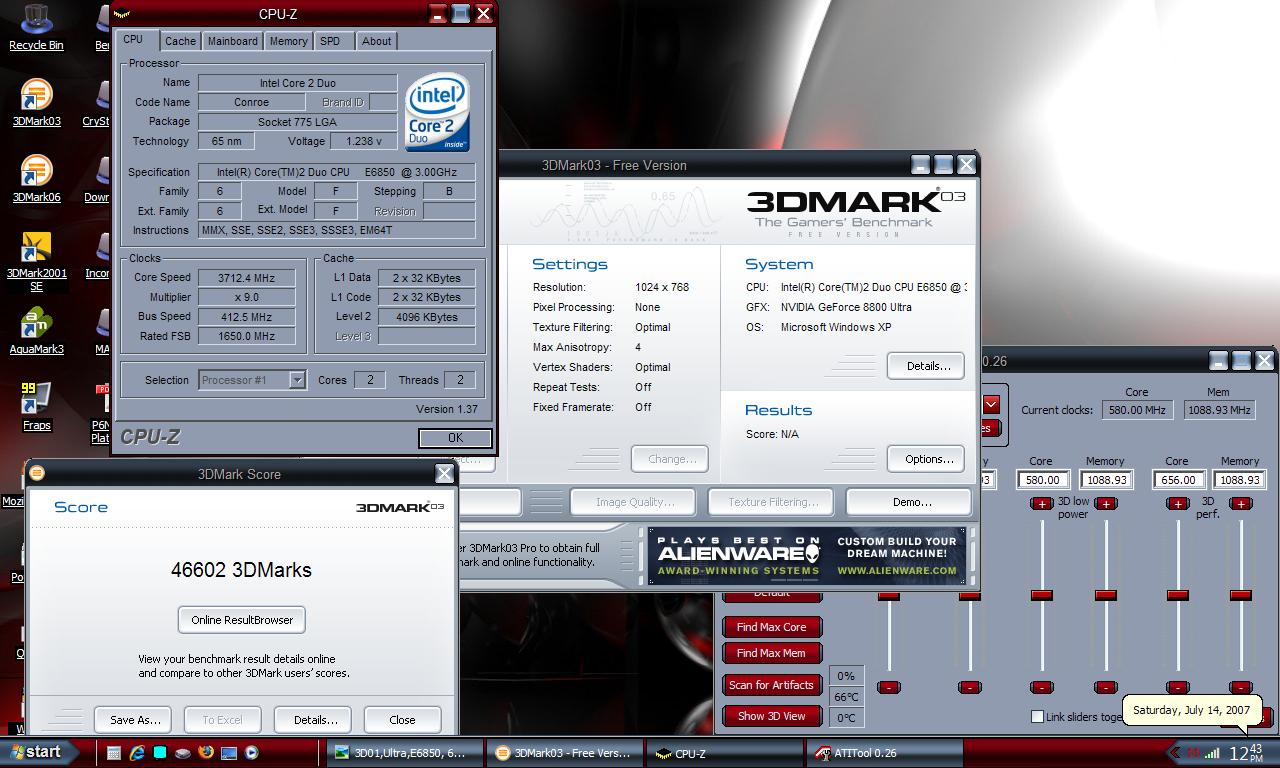The image size is (1280, 768).
Task: Increase 3D perf Memory with plus button
Action: click(x=1241, y=504)
